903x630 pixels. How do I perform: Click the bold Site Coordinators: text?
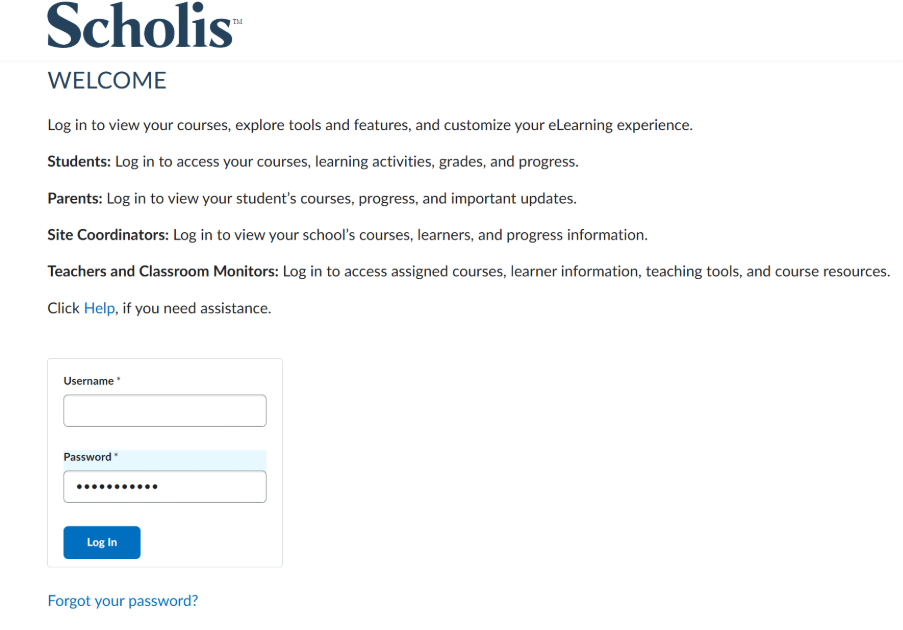pyautogui.click(x=108, y=235)
